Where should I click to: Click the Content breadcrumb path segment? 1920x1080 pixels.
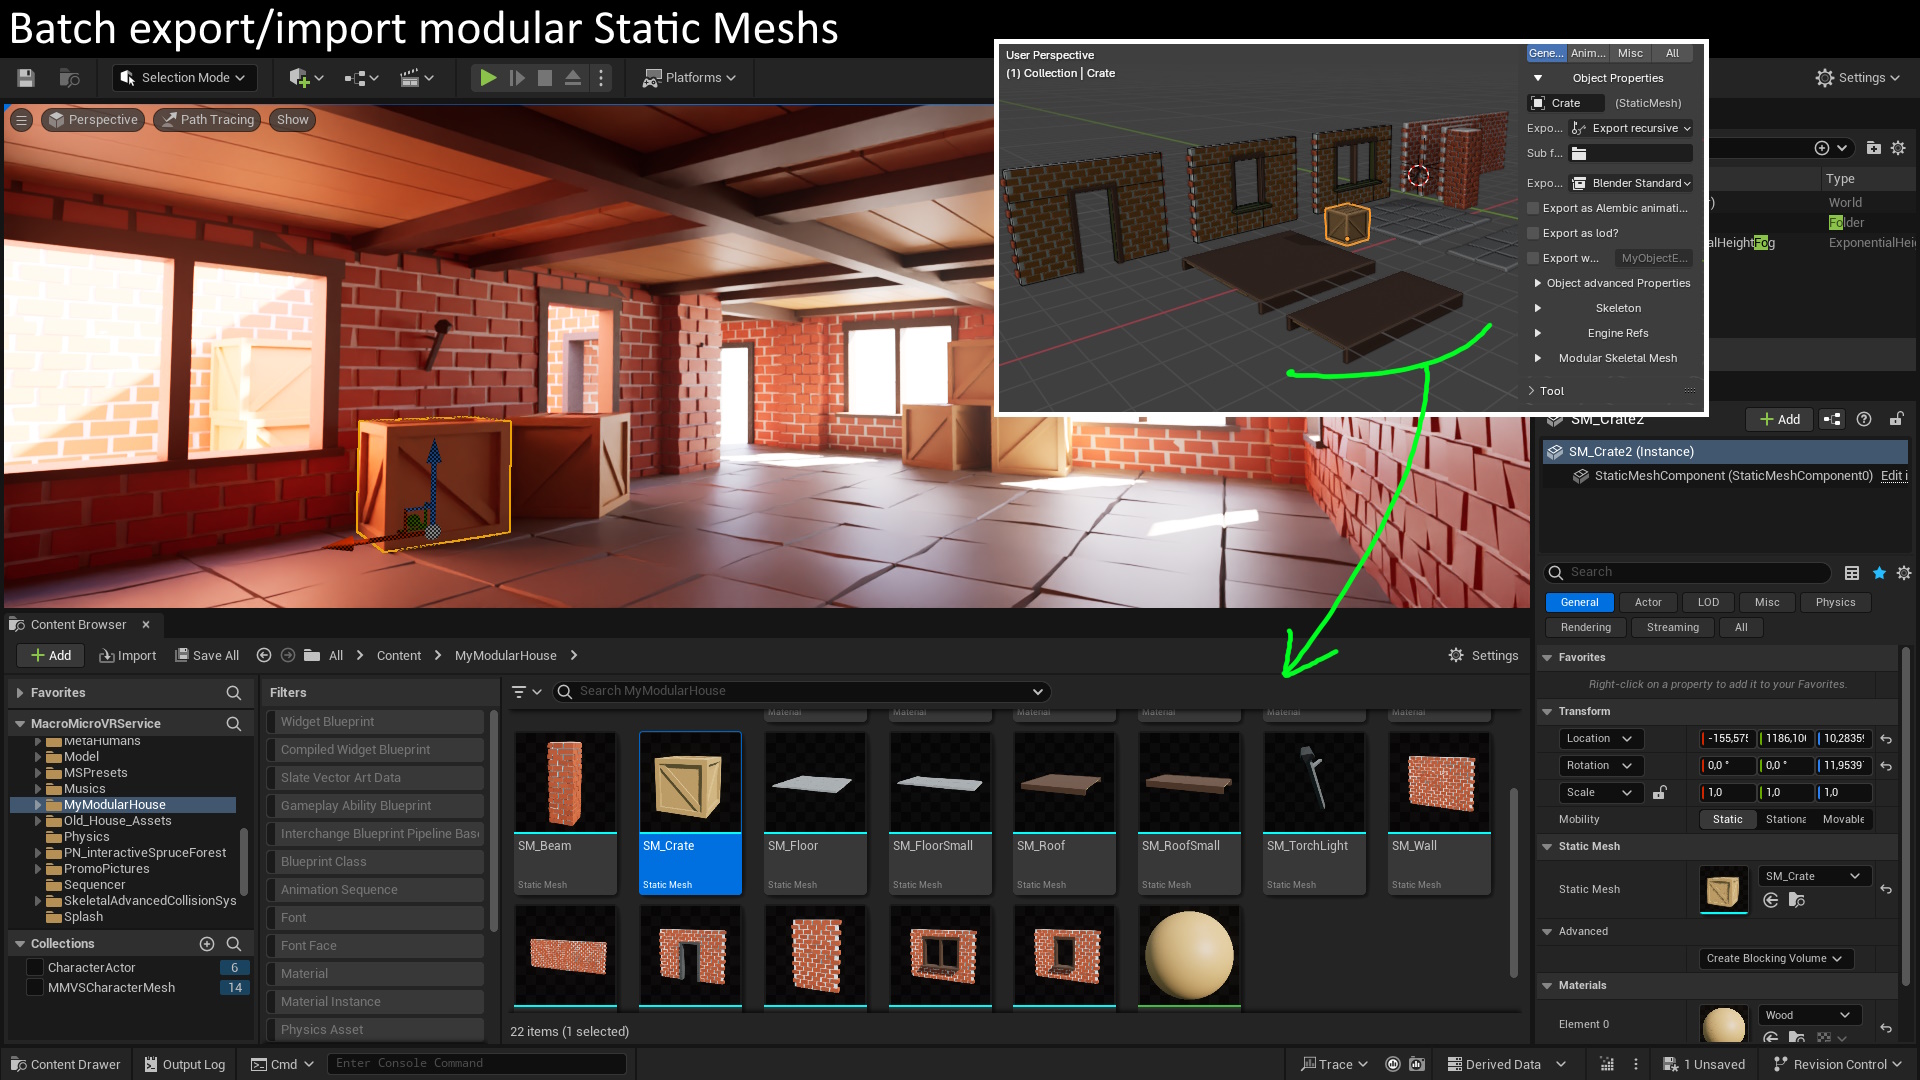click(399, 656)
